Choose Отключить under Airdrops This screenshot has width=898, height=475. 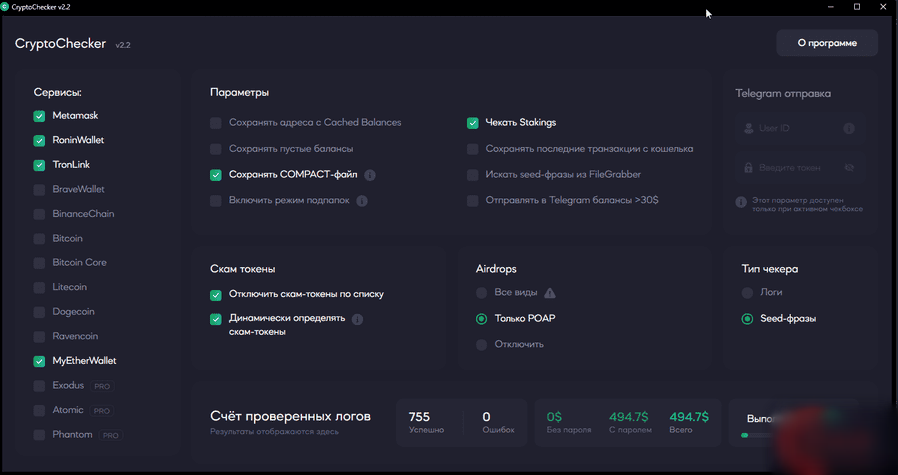pyautogui.click(x=481, y=344)
